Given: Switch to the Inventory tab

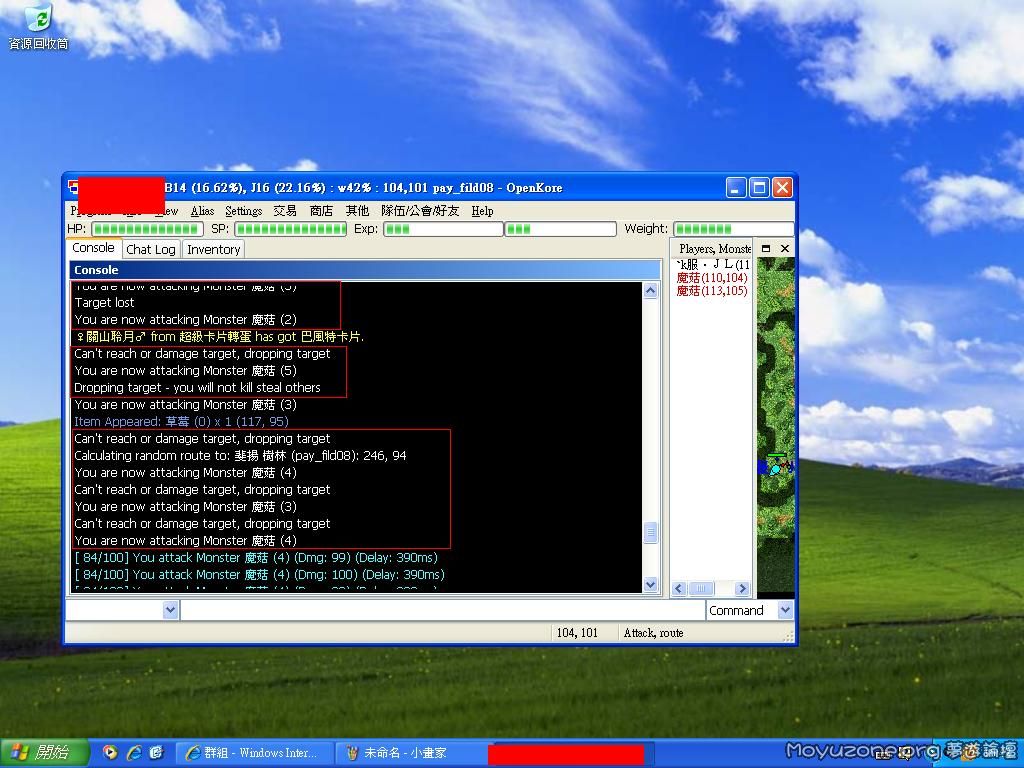Looking at the screenshot, I should [213, 249].
